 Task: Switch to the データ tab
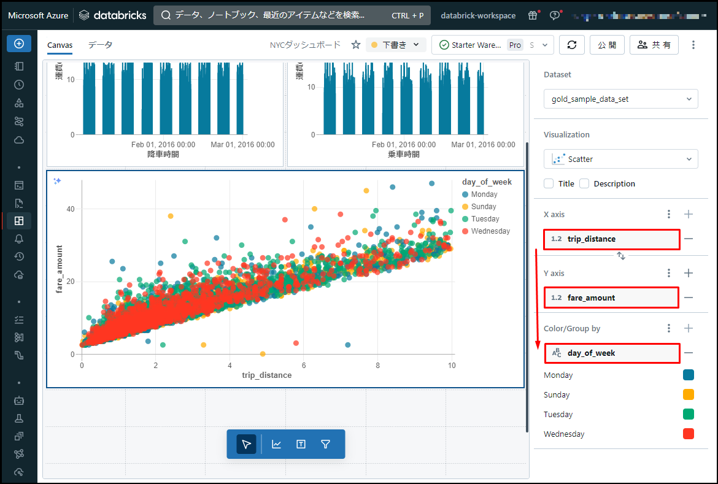[x=100, y=45]
